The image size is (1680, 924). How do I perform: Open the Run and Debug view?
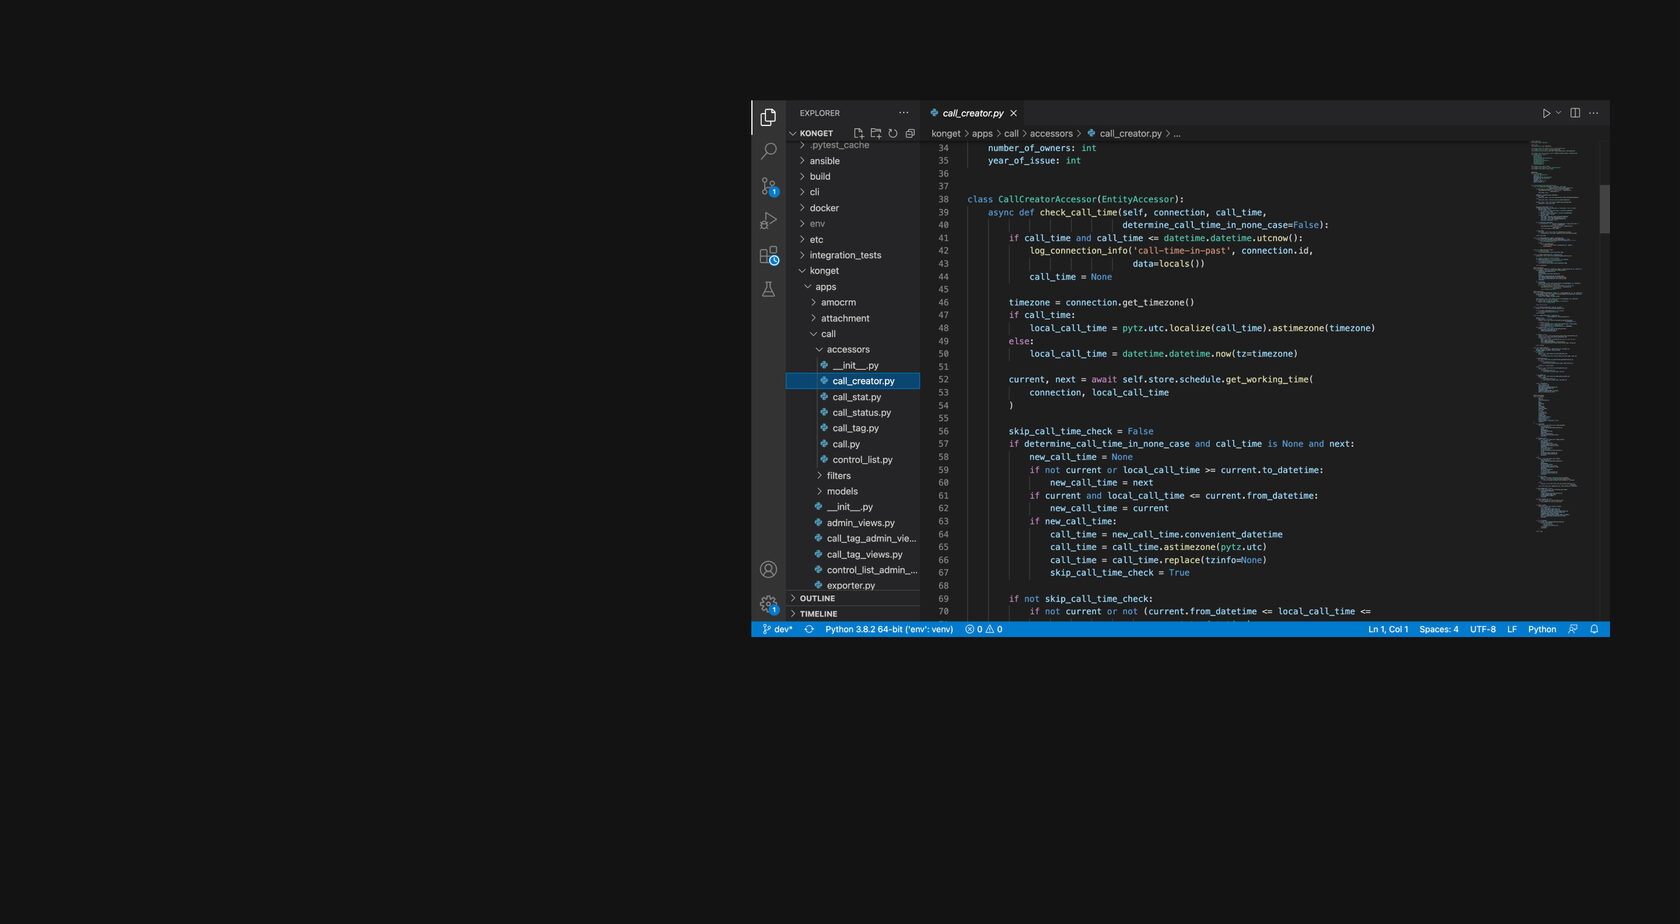768,220
